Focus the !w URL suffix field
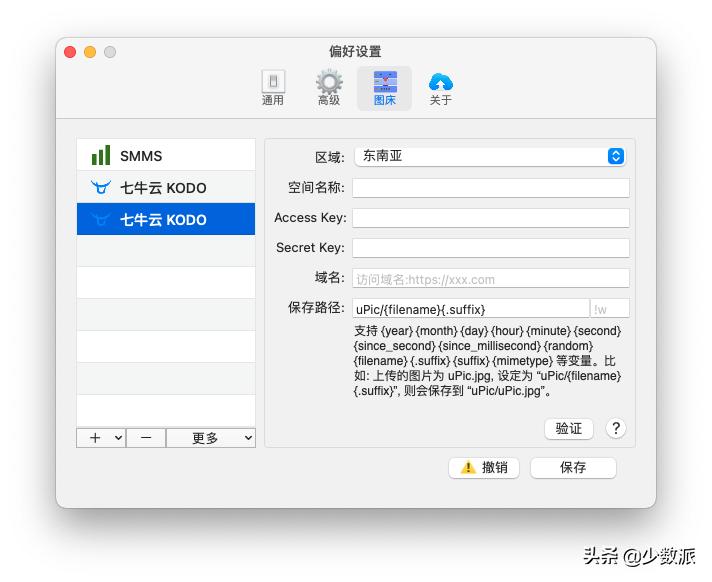 [x=610, y=308]
